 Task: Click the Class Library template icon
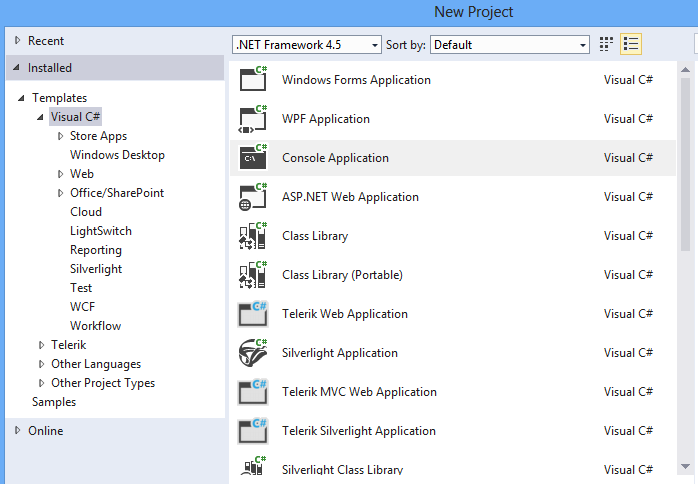253,236
